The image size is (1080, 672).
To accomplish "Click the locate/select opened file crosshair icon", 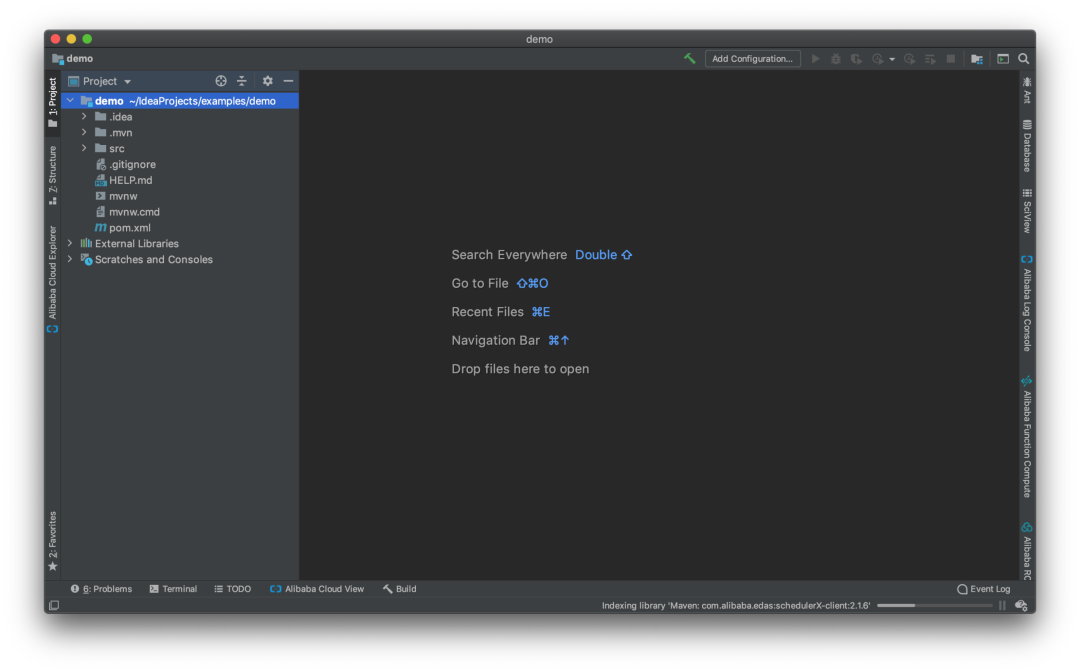I will click(221, 81).
